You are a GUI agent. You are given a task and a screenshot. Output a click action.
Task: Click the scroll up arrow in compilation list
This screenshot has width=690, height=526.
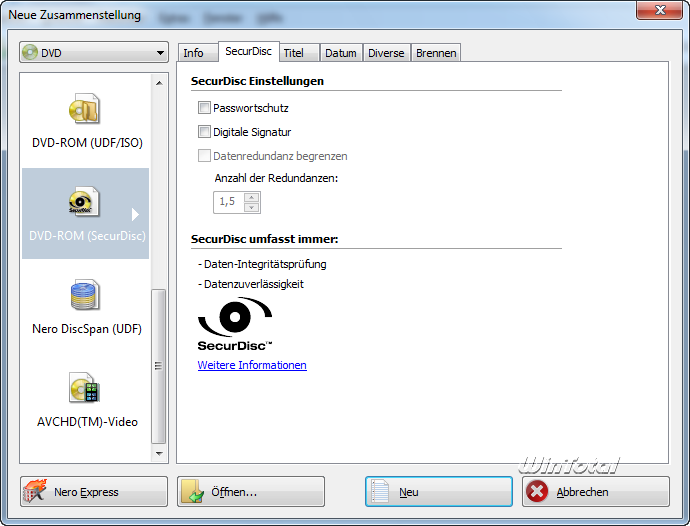tap(159, 83)
